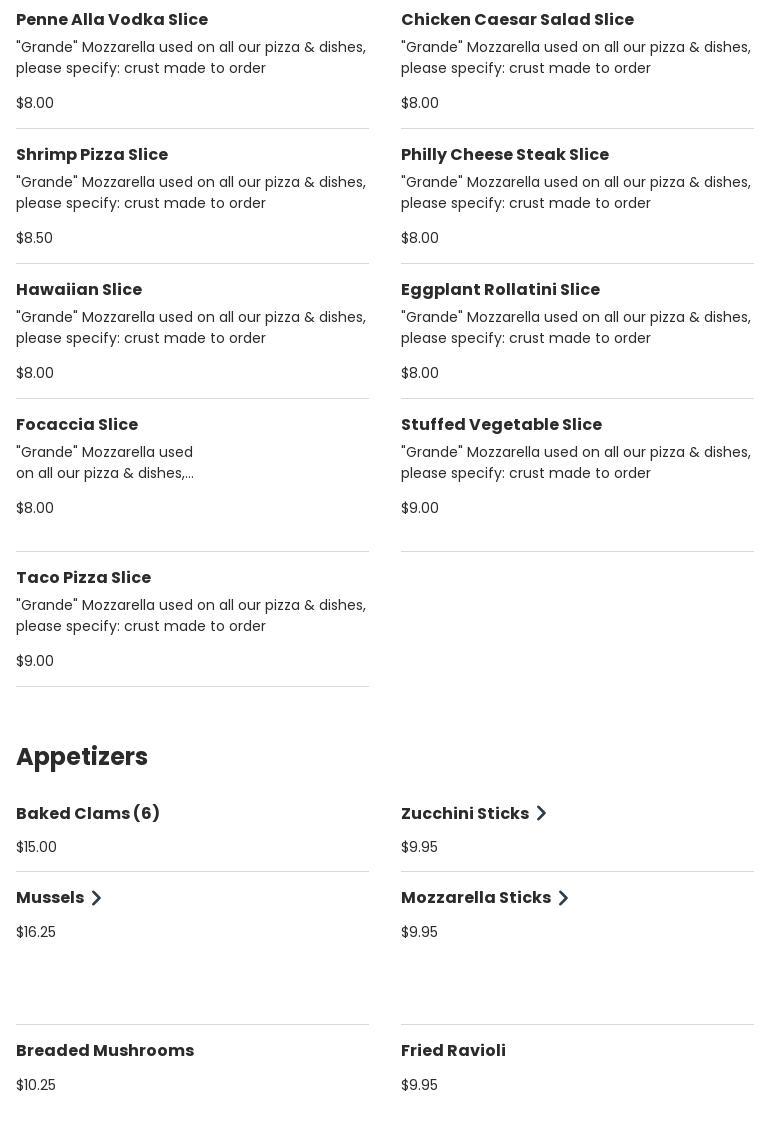Expand the Mozzarella Sticks chevron arrow

563,898
